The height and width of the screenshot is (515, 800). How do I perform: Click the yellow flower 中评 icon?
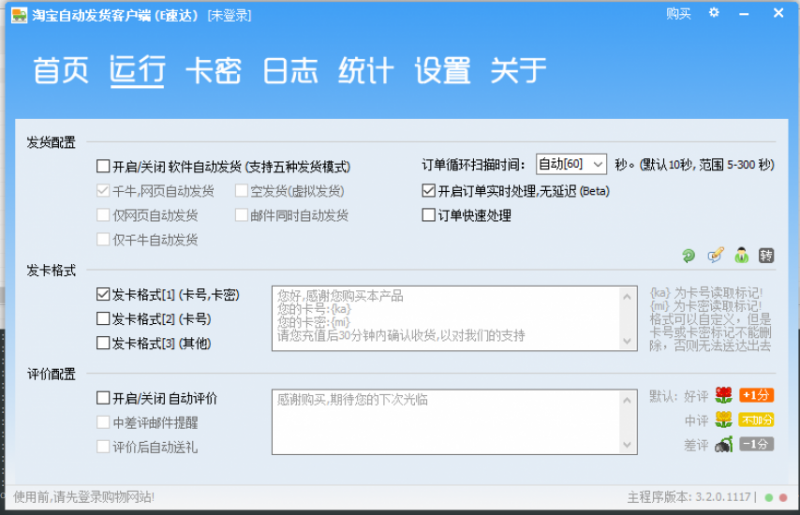coord(723,420)
